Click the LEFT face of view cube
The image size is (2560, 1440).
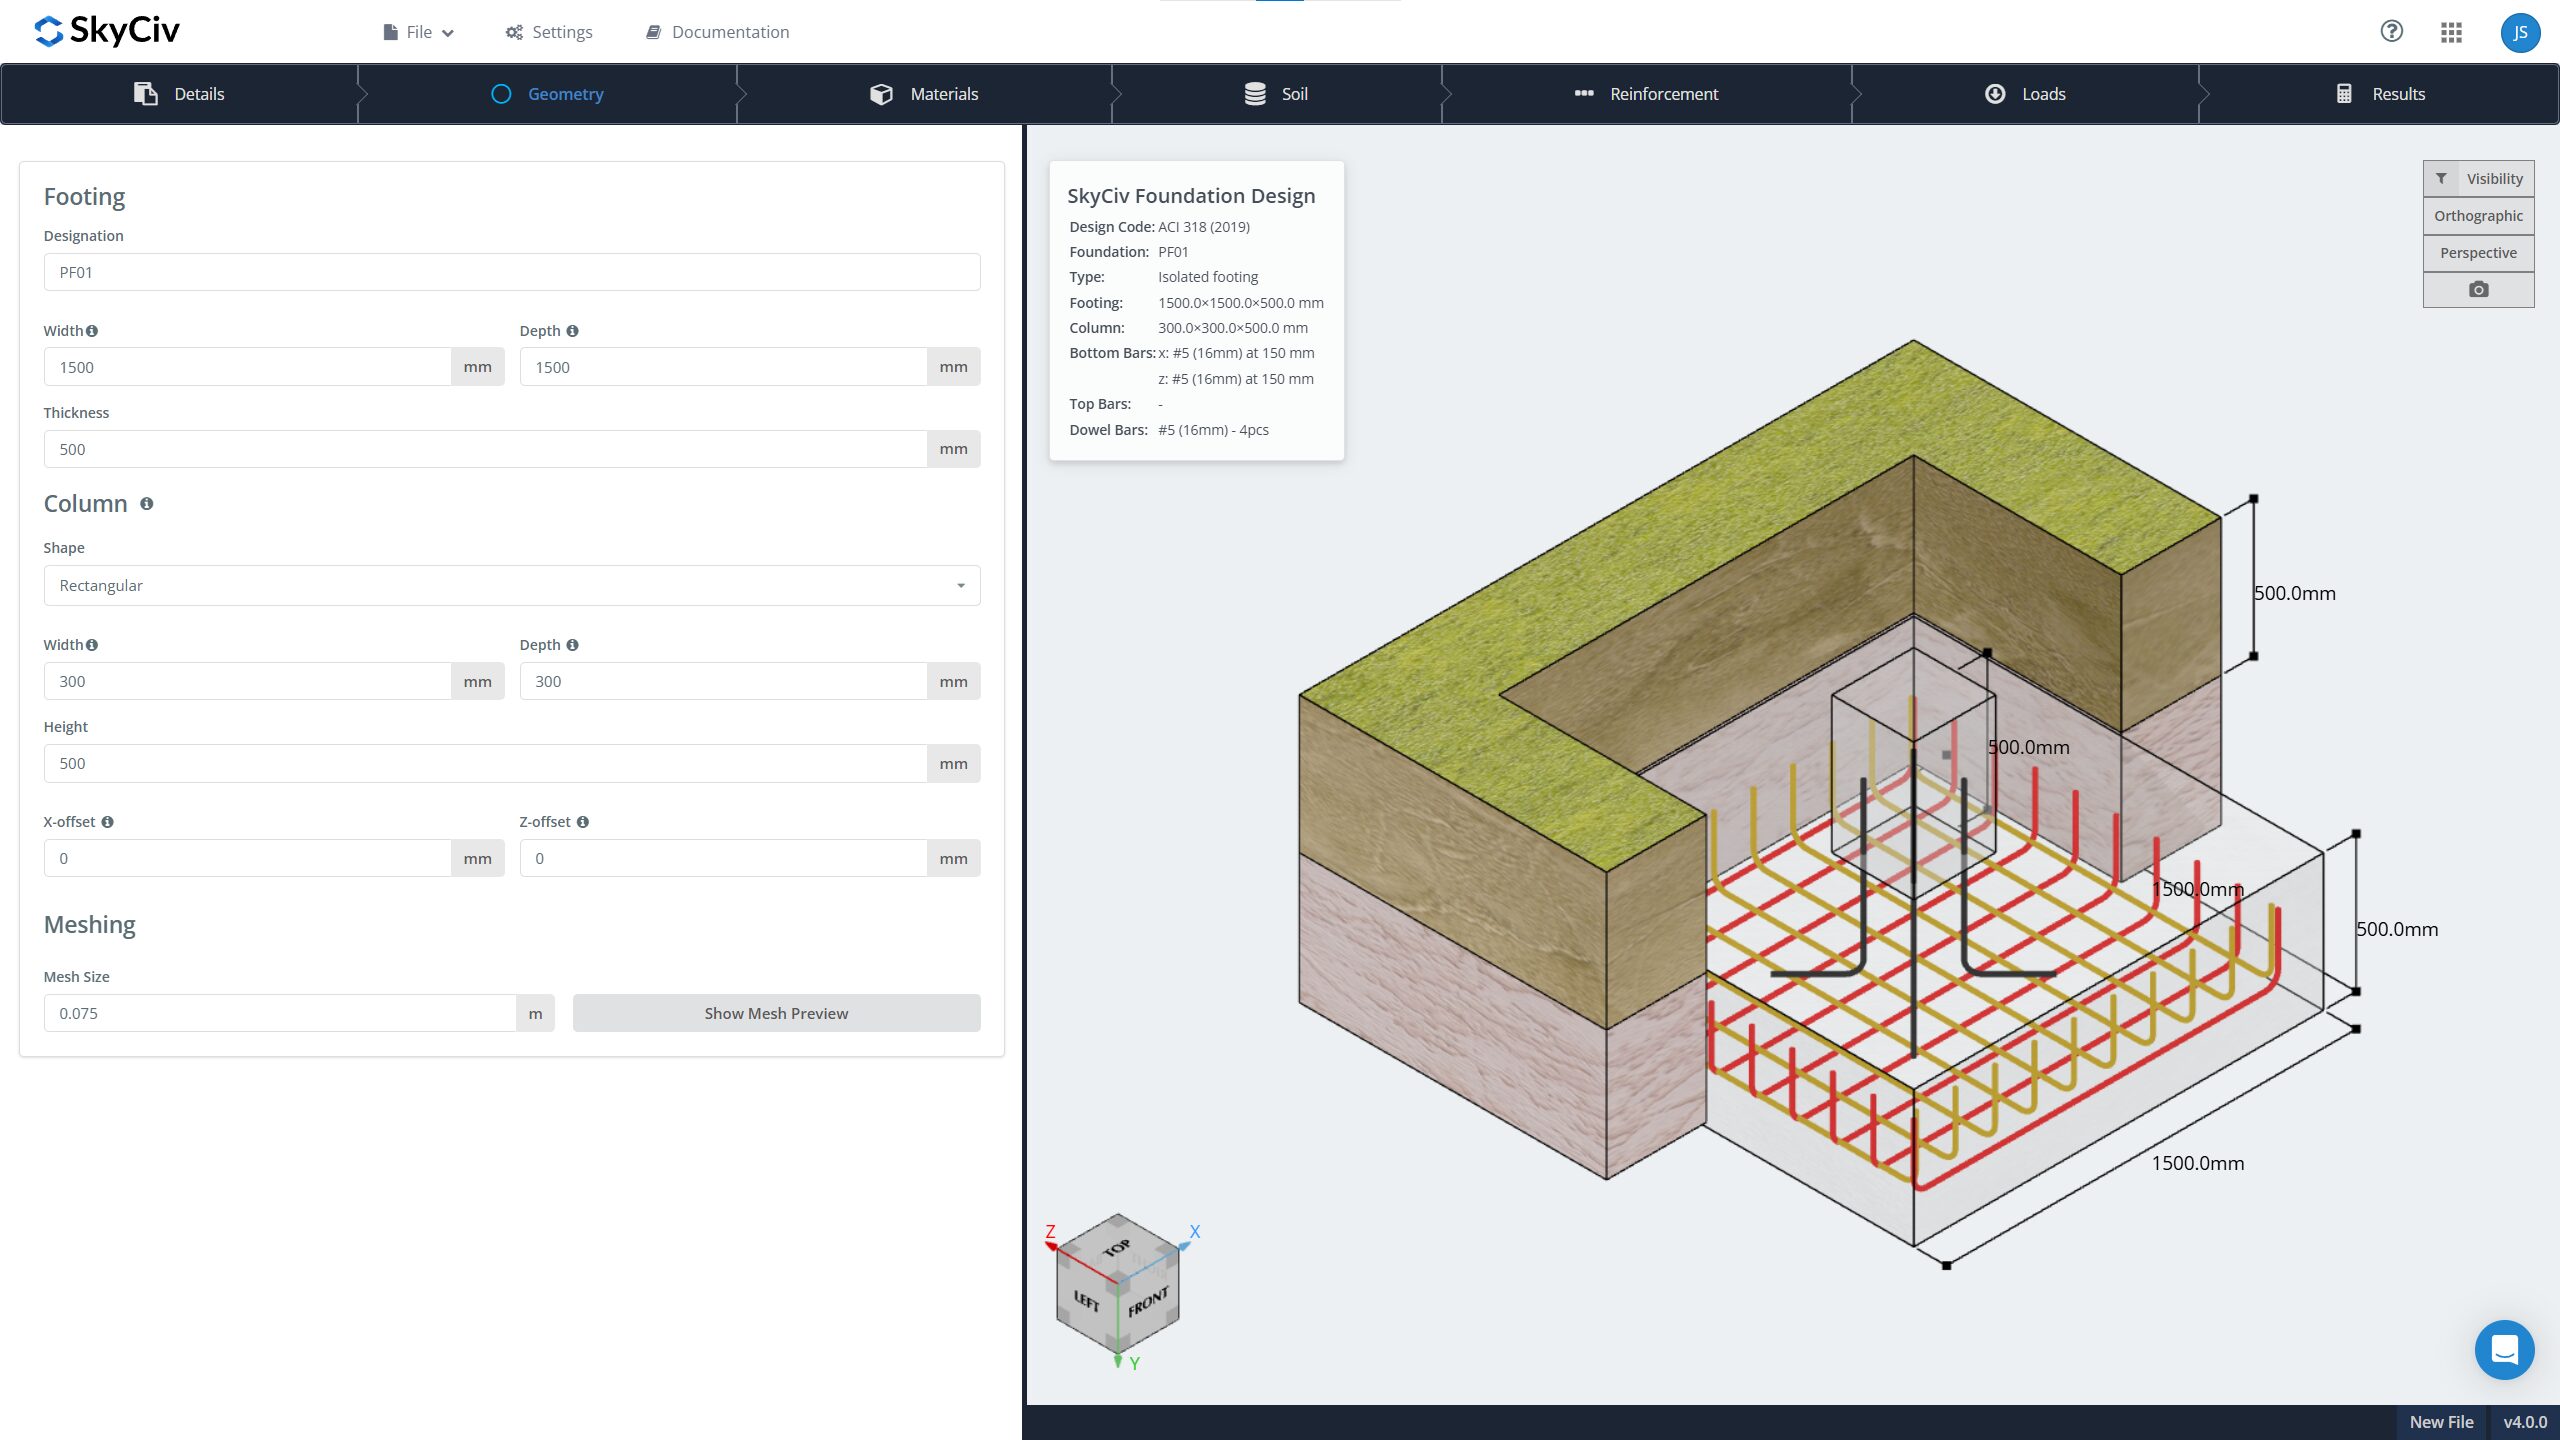[x=1087, y=1301]
